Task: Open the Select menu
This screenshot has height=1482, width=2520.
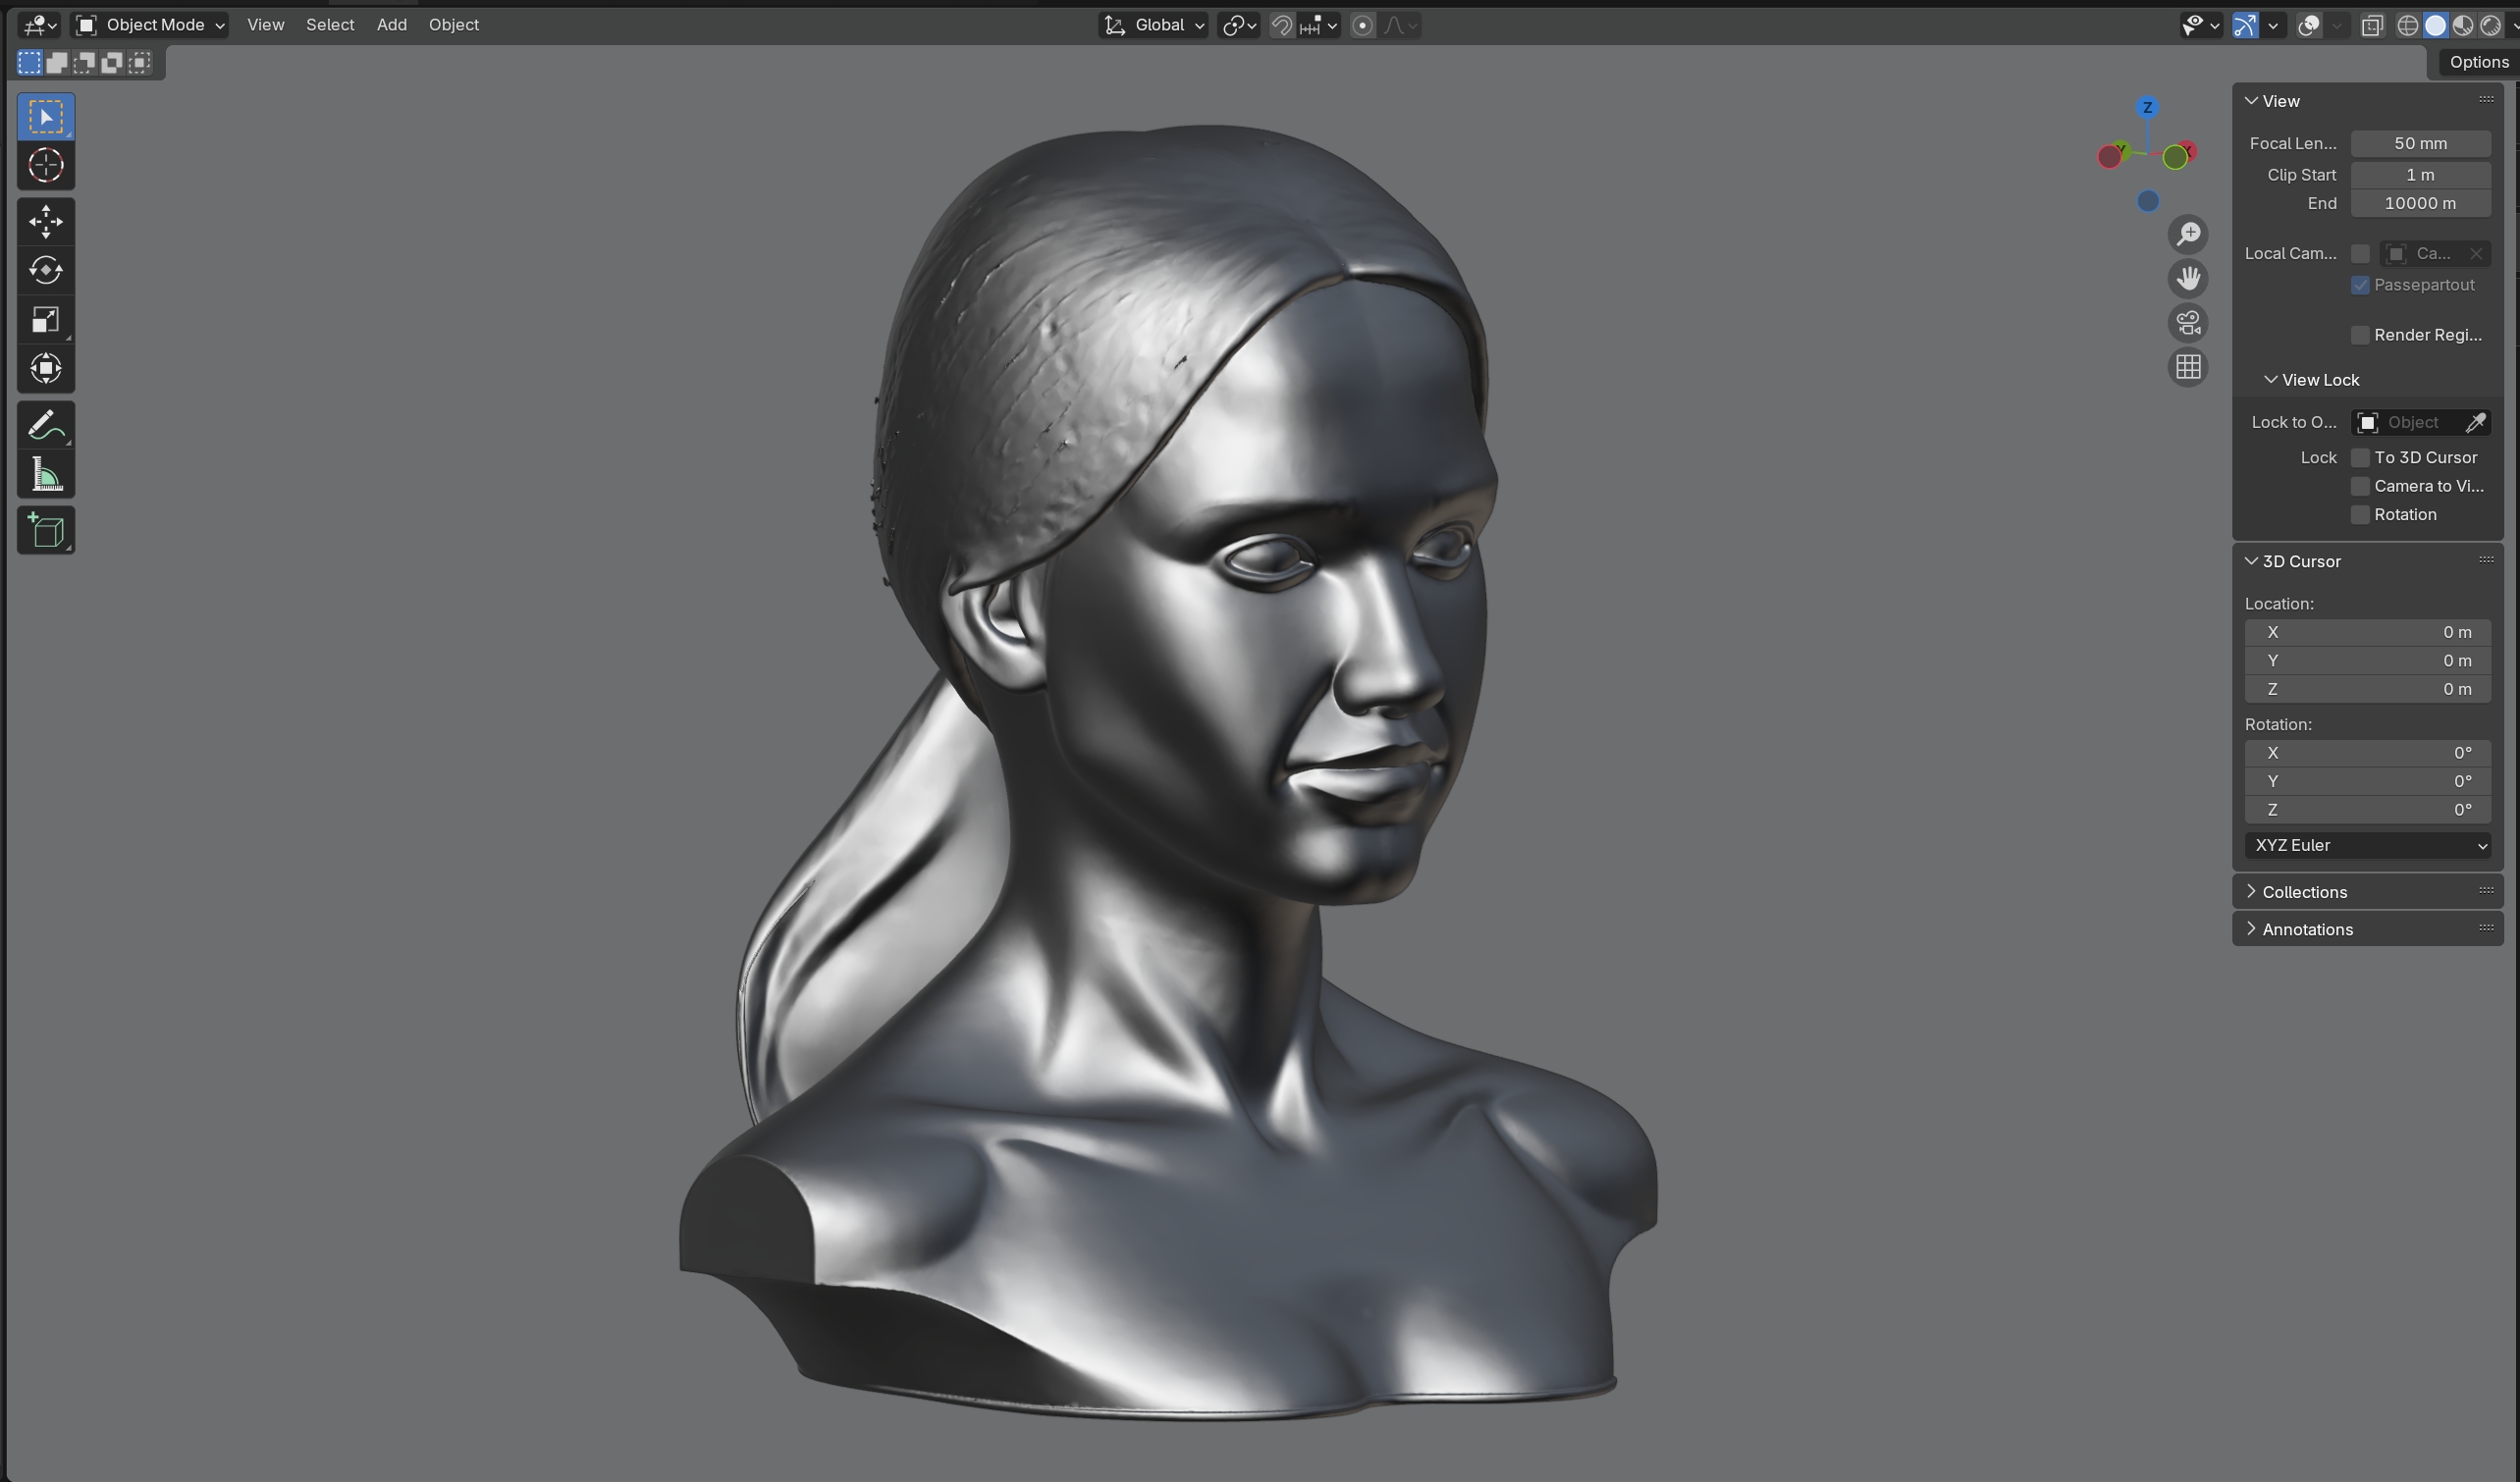Action: 329,25
